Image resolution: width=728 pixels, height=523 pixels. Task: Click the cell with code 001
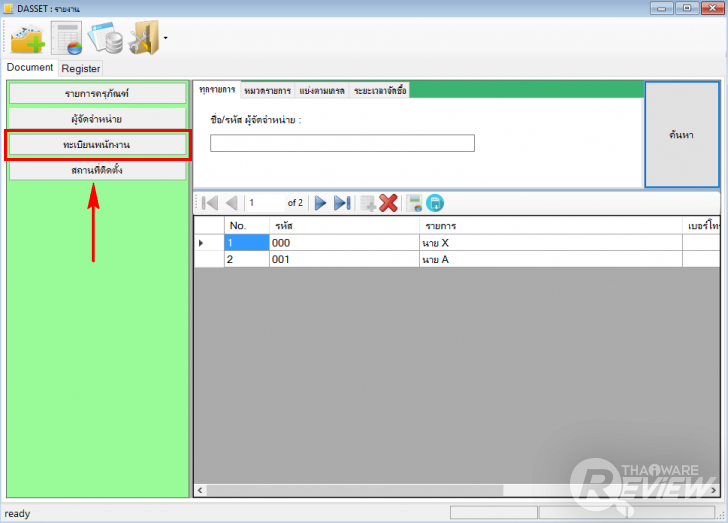click(344, 259)
